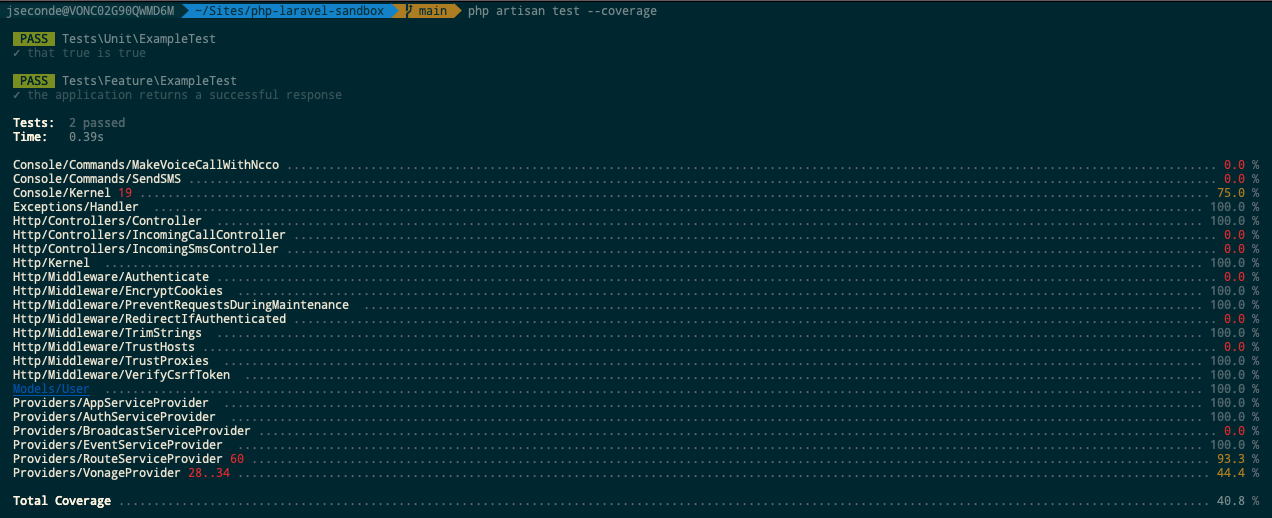Click the Tests\Feature\ExampleTest name
This screenshot has height=518, width=1272.
[149, 81]
